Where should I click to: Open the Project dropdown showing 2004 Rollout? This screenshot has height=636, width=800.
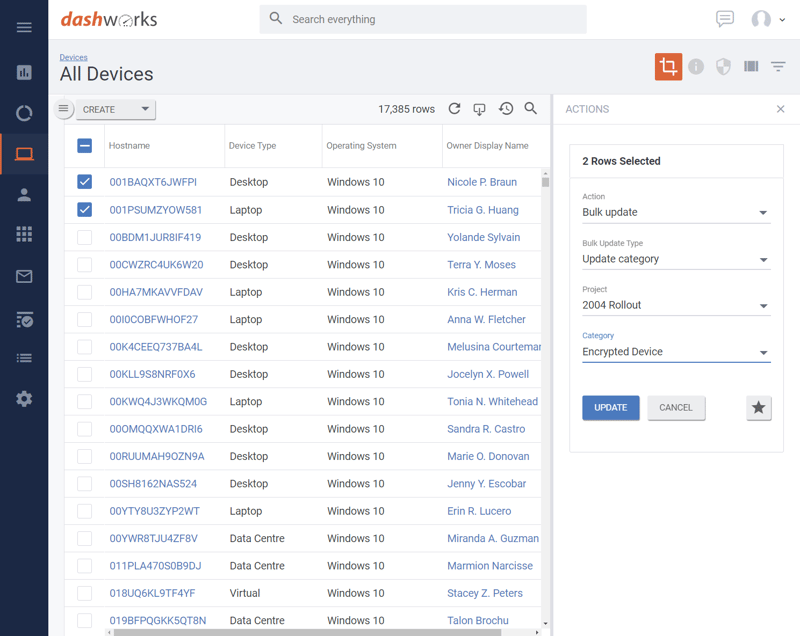coord(676,305)
